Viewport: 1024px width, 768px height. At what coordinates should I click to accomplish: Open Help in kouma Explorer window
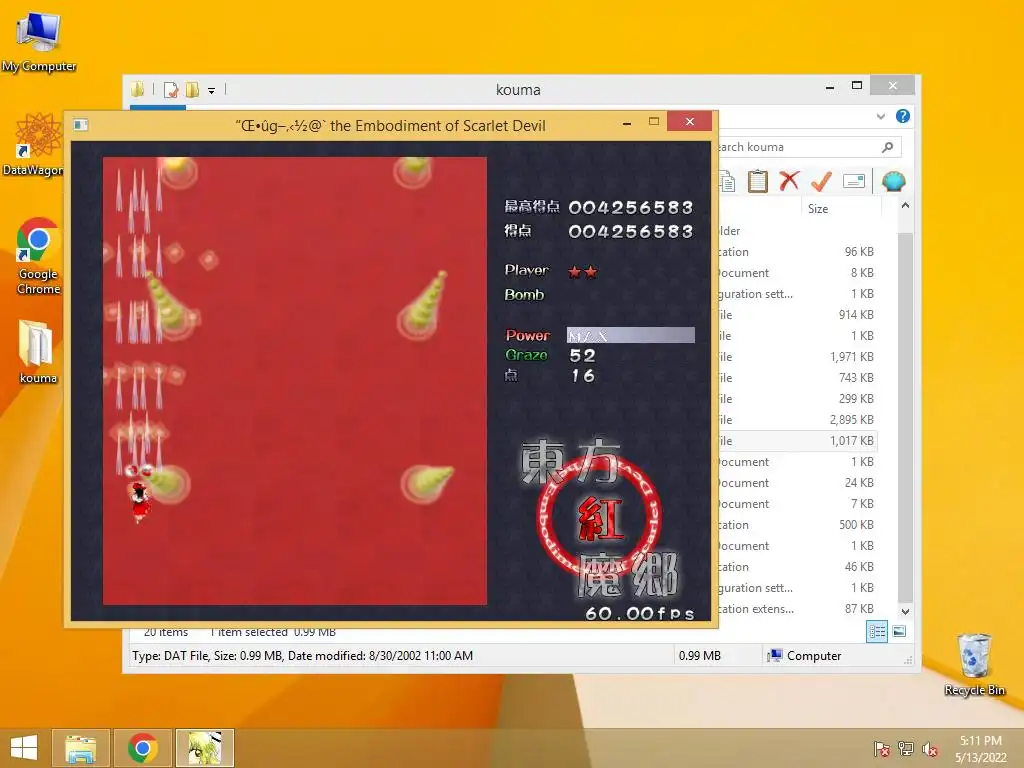[903, 116]
